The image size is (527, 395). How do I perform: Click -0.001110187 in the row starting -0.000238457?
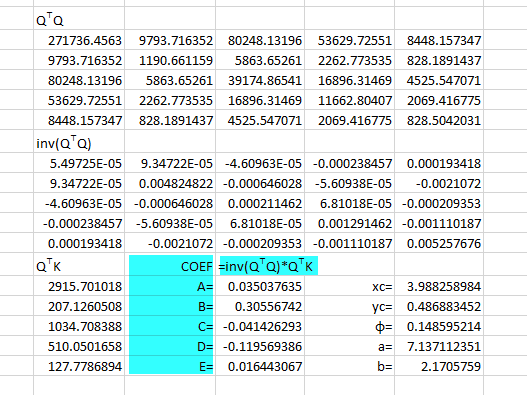click(439, 224)
